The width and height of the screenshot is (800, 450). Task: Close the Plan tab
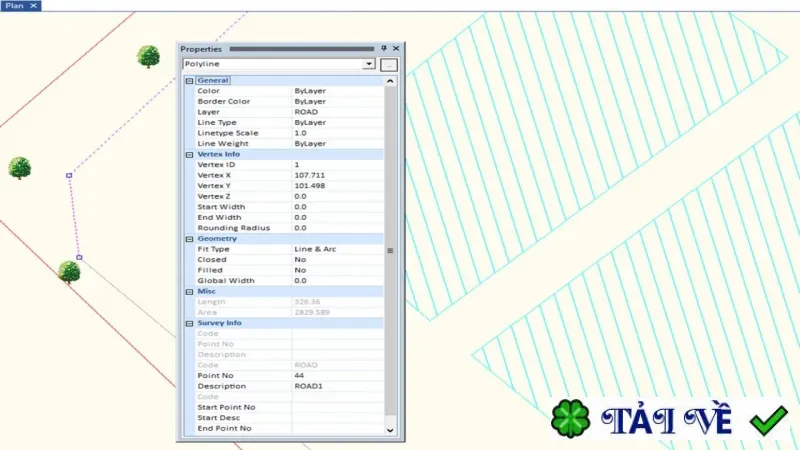(x=34, y=6)
